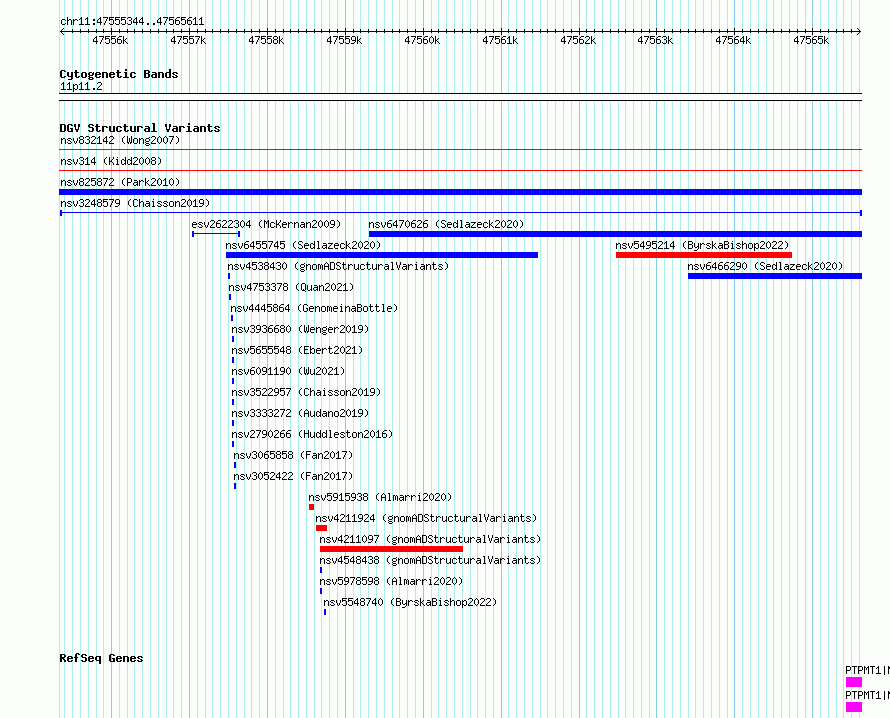Click the 47558k ruler tick label

pyautogui.click(x=266, y=40)
